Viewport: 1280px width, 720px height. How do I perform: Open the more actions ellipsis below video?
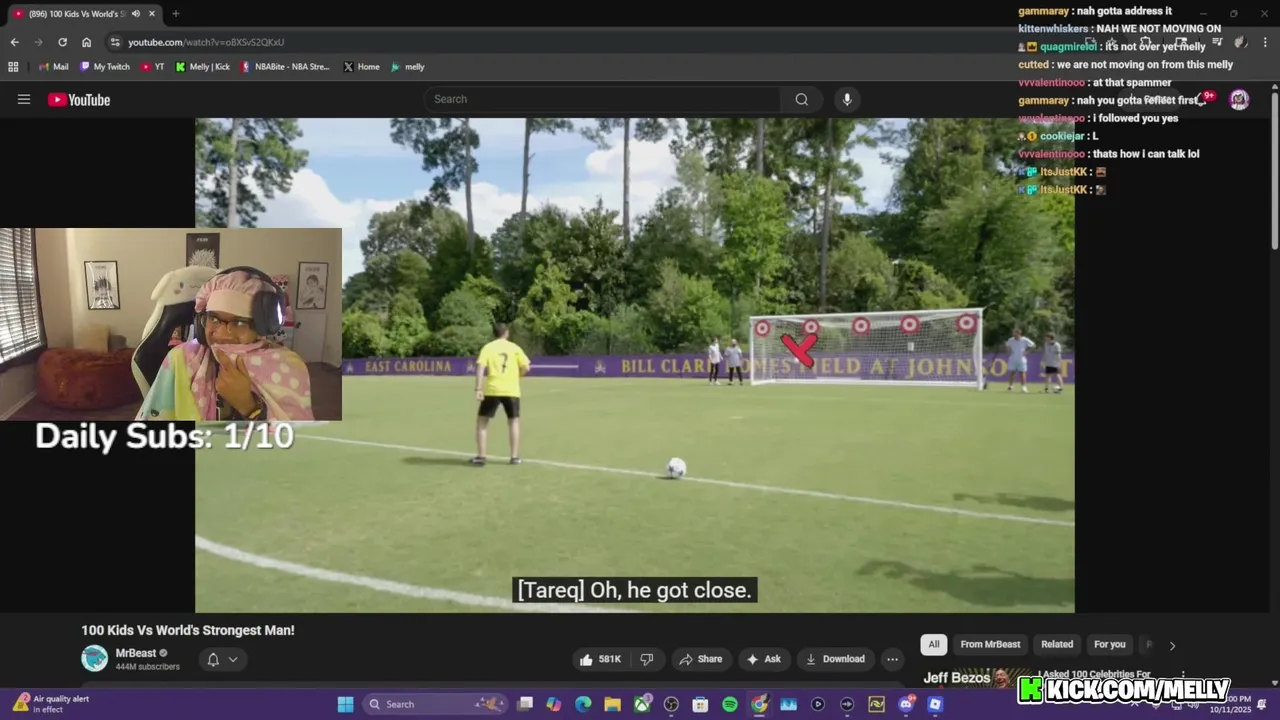click(892, 659)
